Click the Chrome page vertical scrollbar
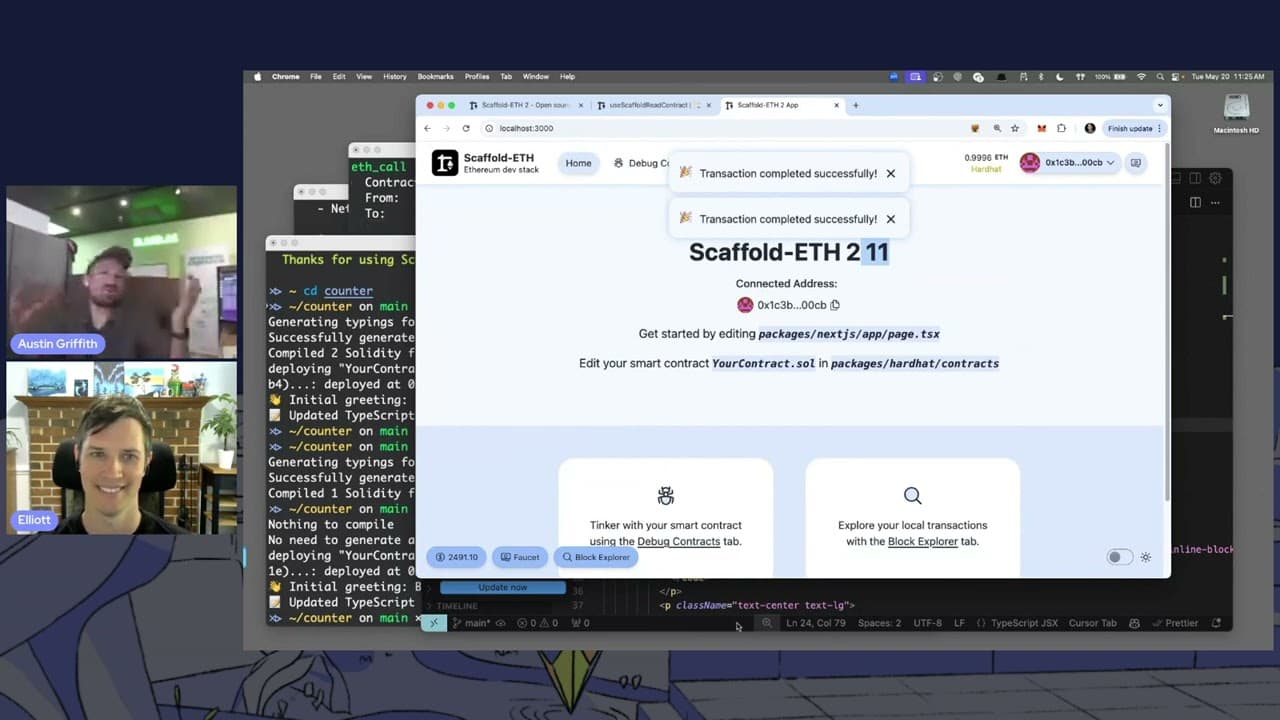Image resolution: width=1280 pixels, height=720 pixels. [1166, 320]
